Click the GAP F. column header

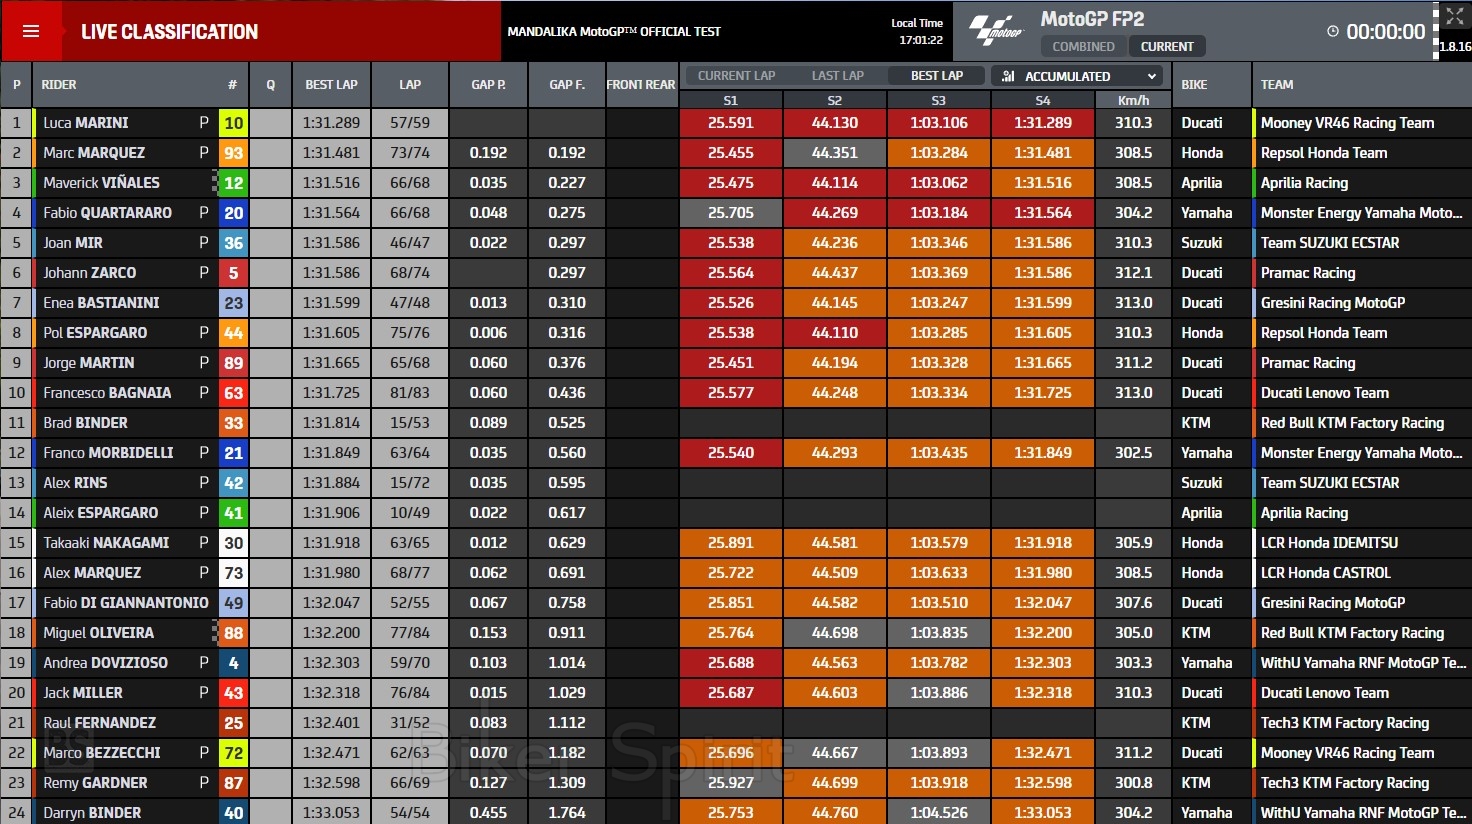click(x=566, y=85)
